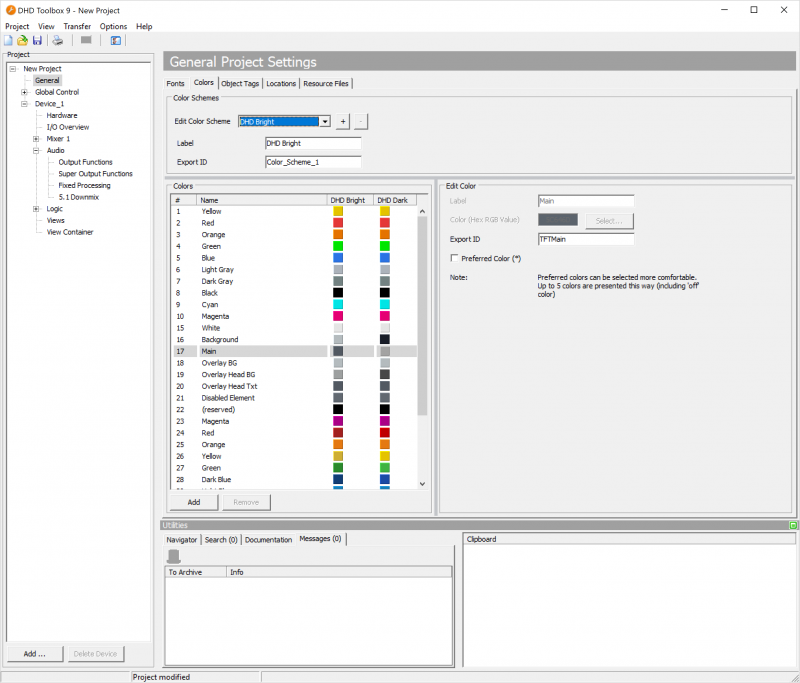
Task: Click the Open Project folder icon
Action: [x=22, y=41]
